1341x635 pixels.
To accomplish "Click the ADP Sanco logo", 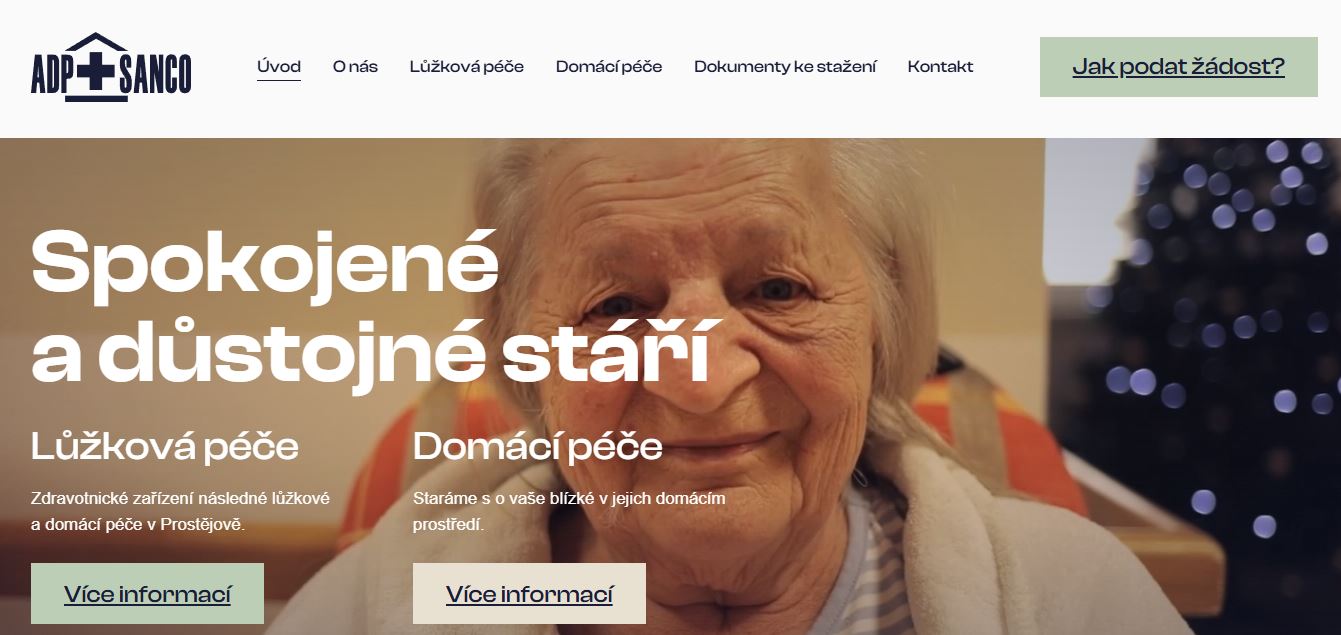I will point(111,67).
